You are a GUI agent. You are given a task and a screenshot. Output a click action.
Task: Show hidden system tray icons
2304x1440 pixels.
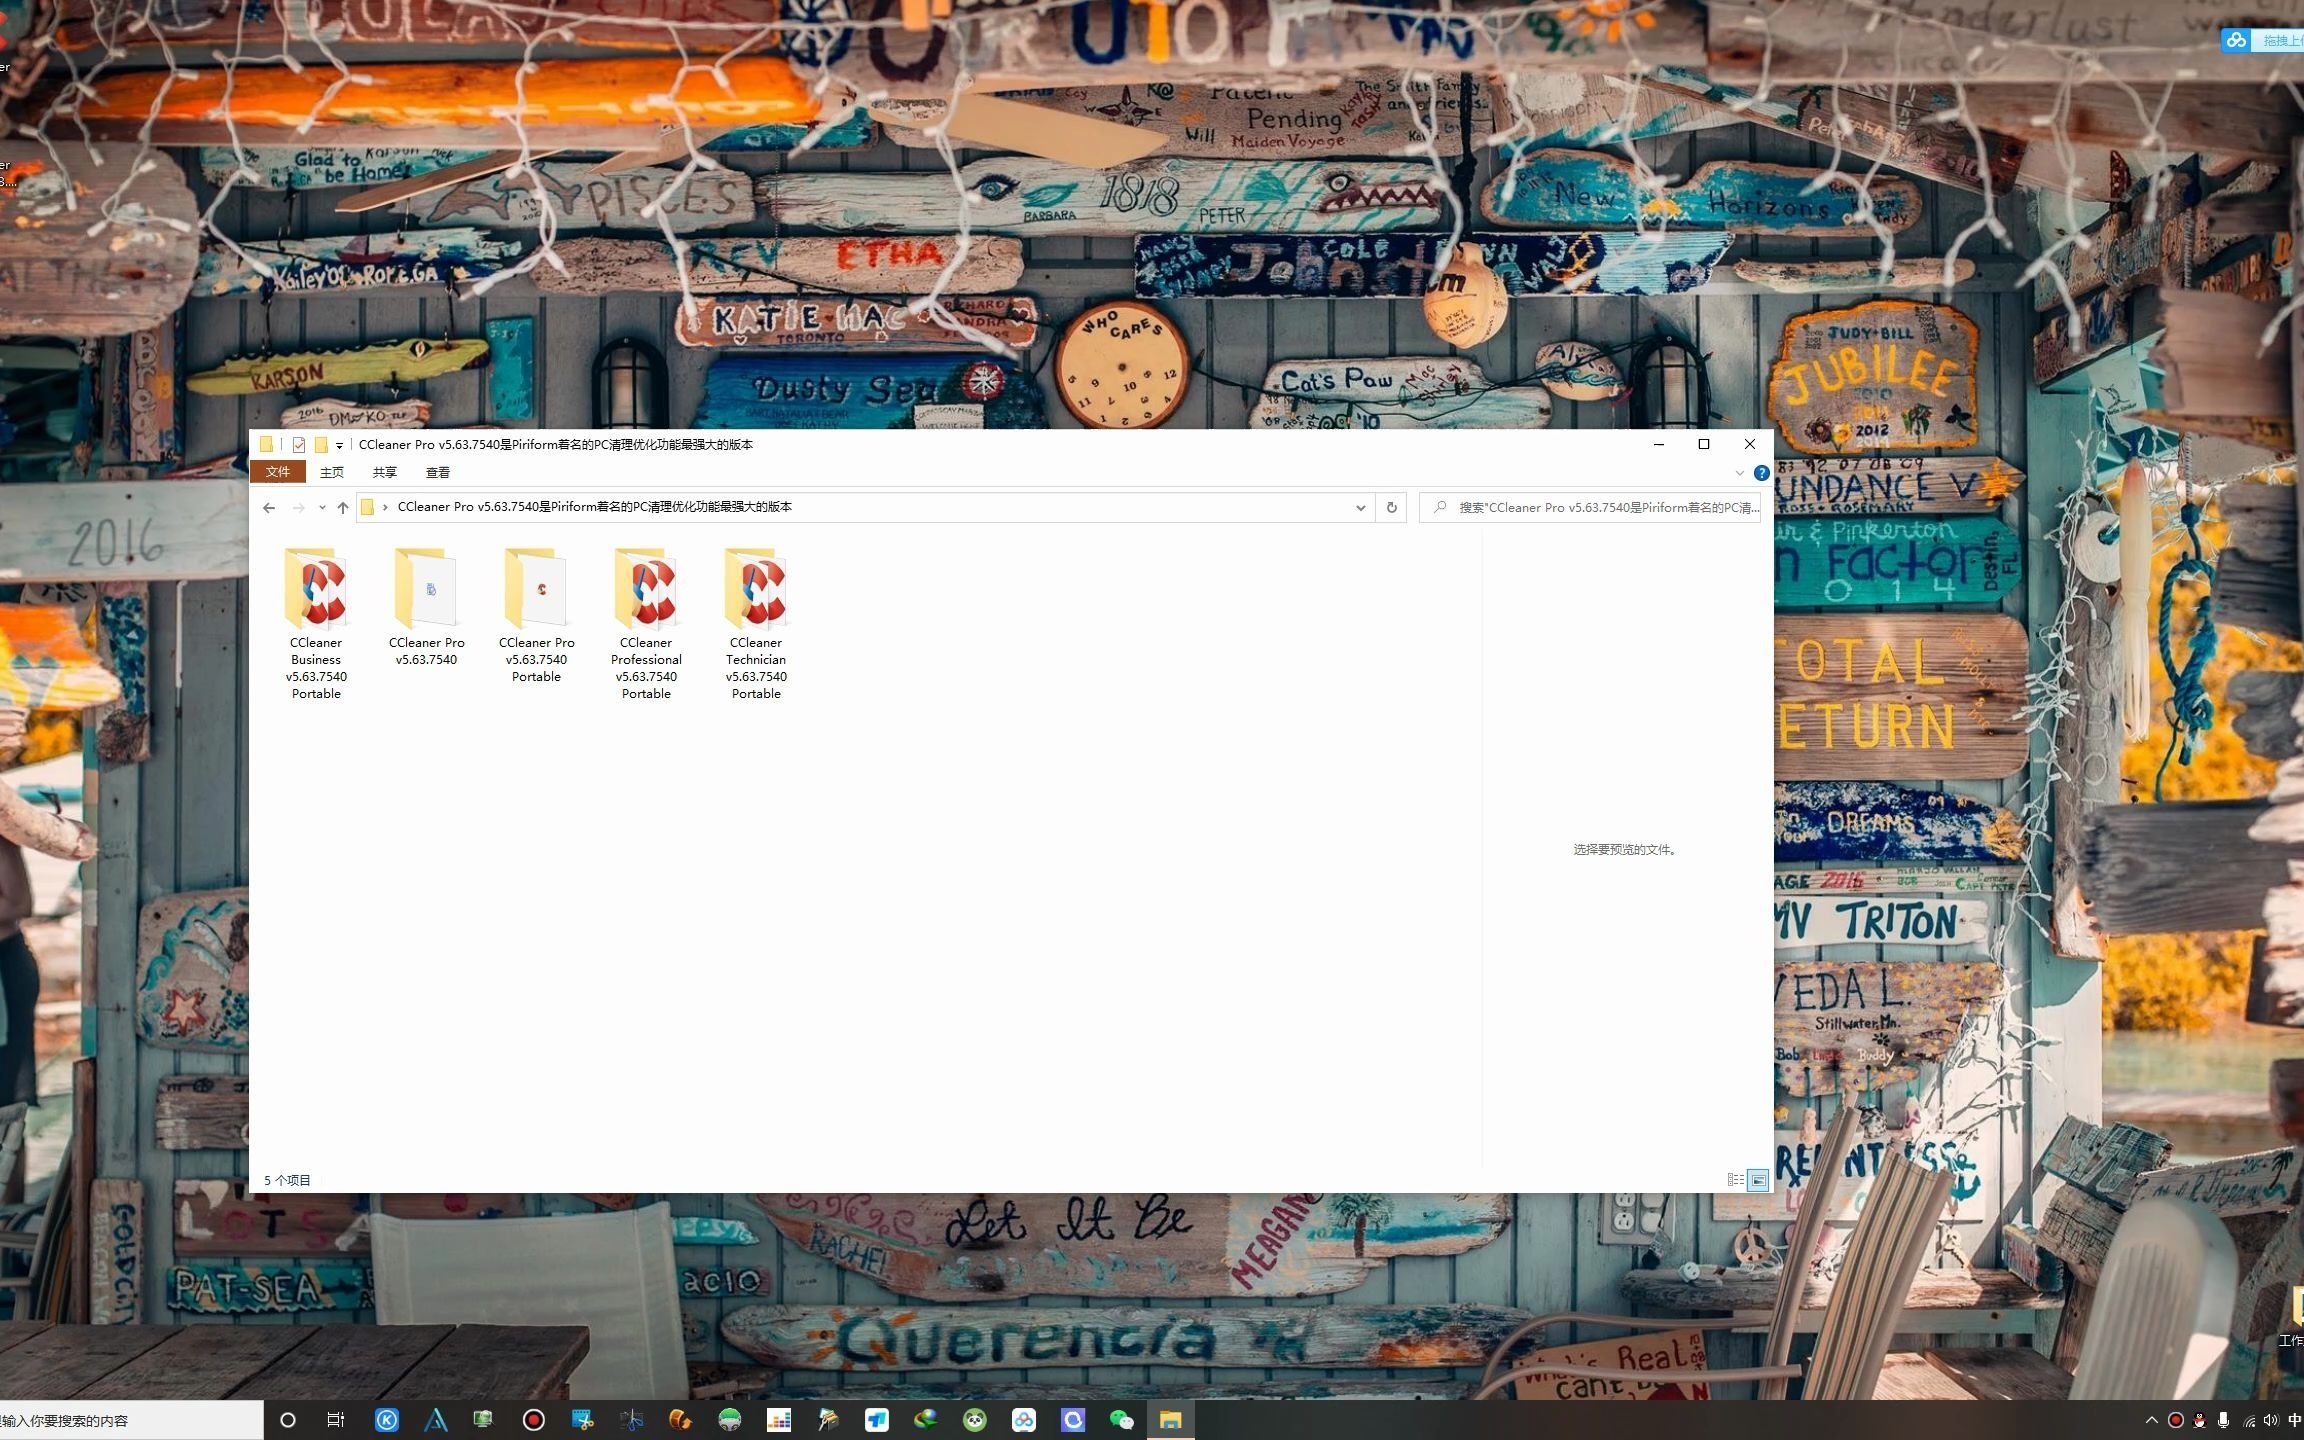tap(2151, 1420)
